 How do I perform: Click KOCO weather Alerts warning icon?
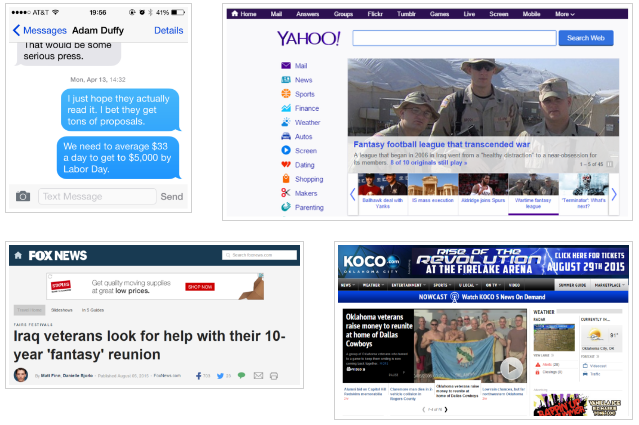click(538, 365)
